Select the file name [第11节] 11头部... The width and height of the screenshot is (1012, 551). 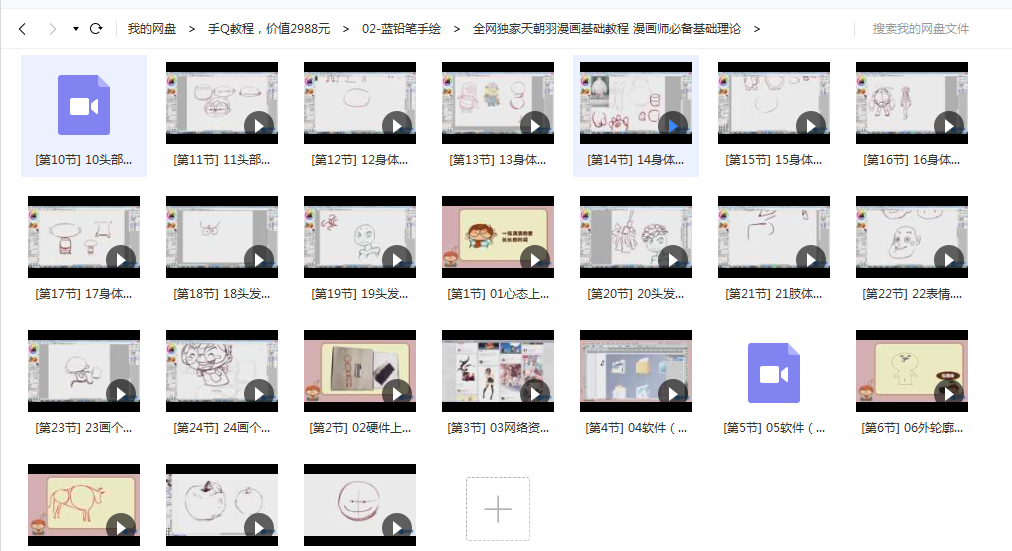(222, 160)
